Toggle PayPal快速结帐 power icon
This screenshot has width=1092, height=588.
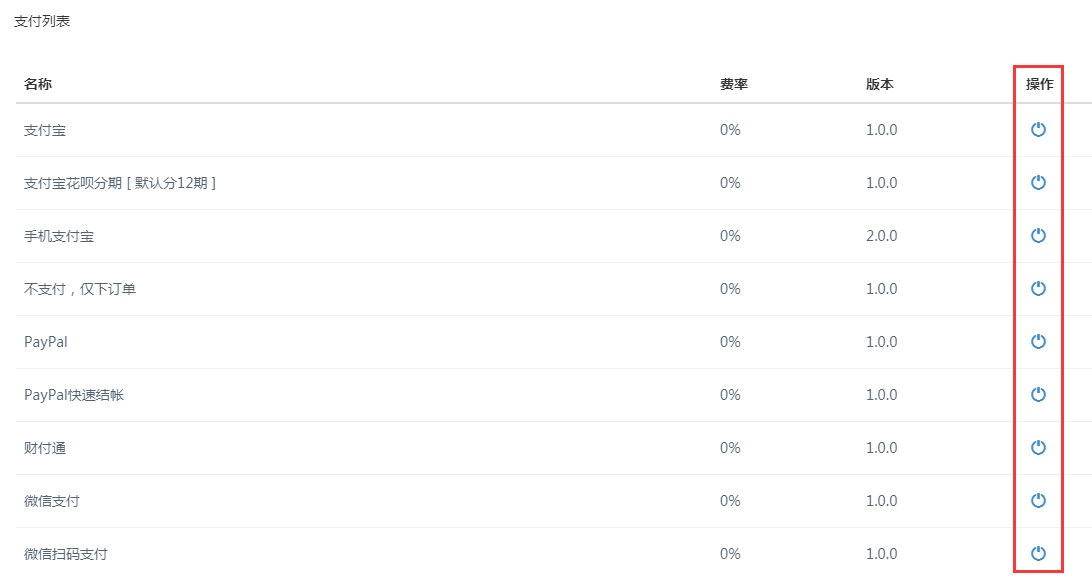pyautogui.click(x=1038, y=394)
